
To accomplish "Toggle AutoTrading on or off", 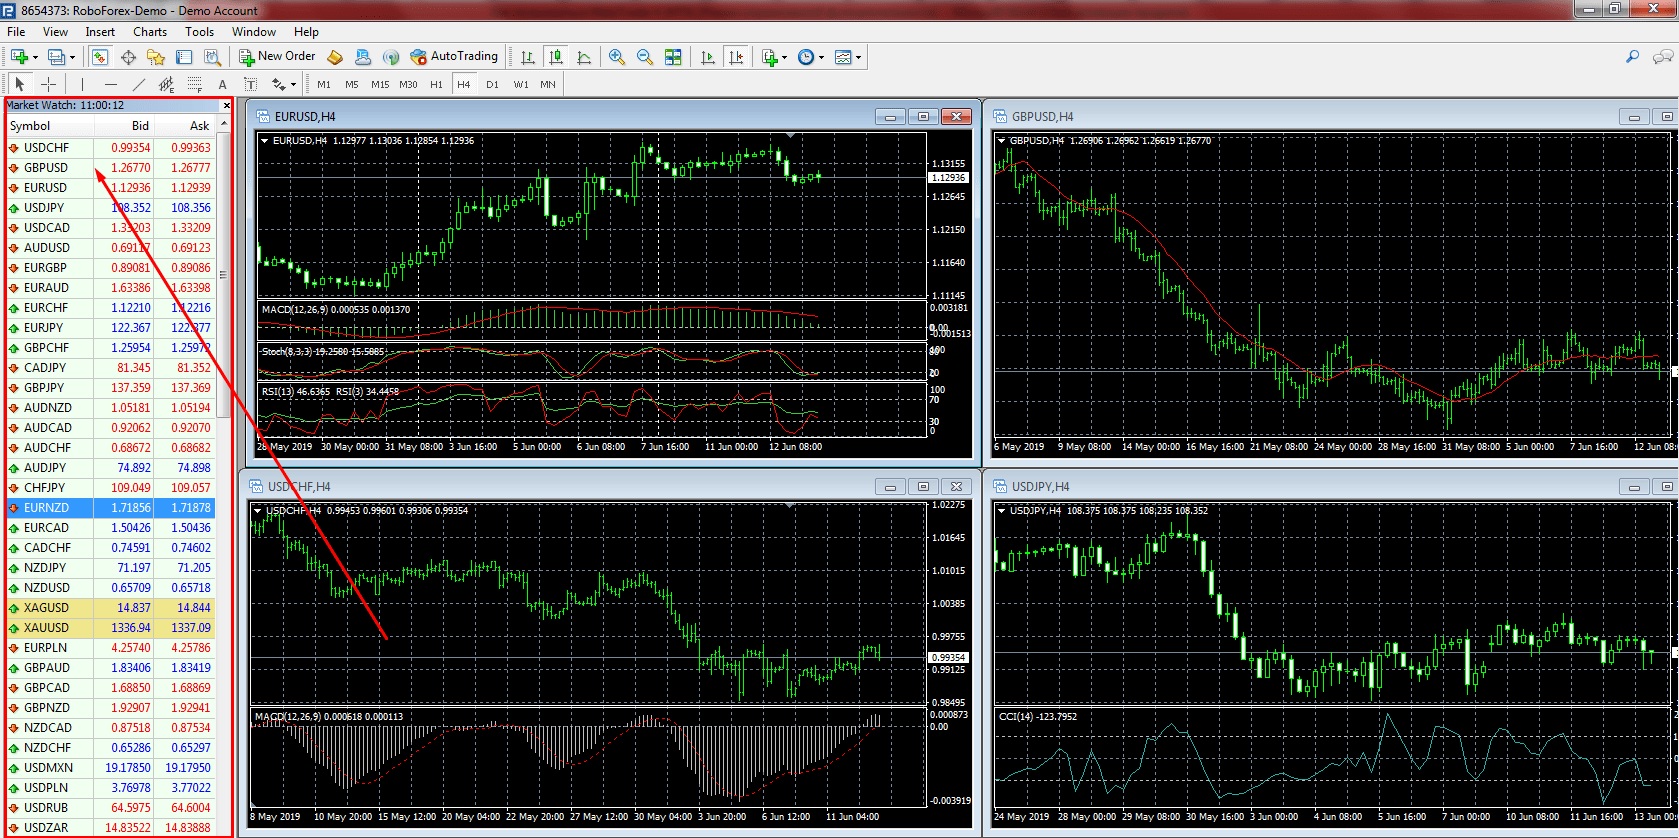I will tap(453, 57).
